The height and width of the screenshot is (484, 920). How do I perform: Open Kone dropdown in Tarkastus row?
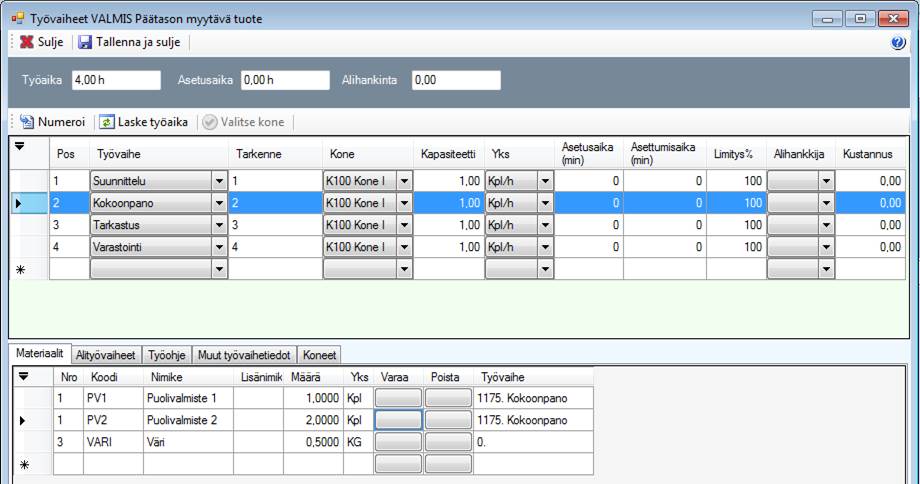(x=404, y=225)
